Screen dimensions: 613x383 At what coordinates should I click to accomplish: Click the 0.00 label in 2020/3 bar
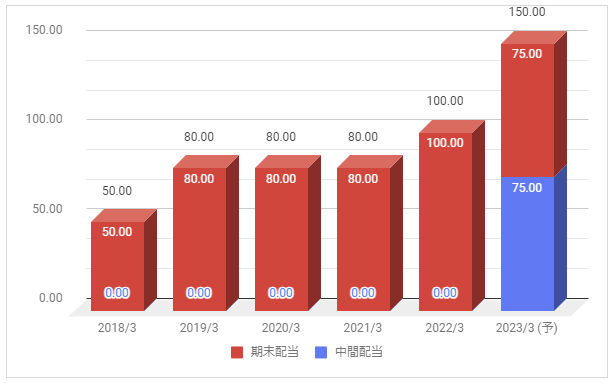pyautogui.click(x=281, y=293)
